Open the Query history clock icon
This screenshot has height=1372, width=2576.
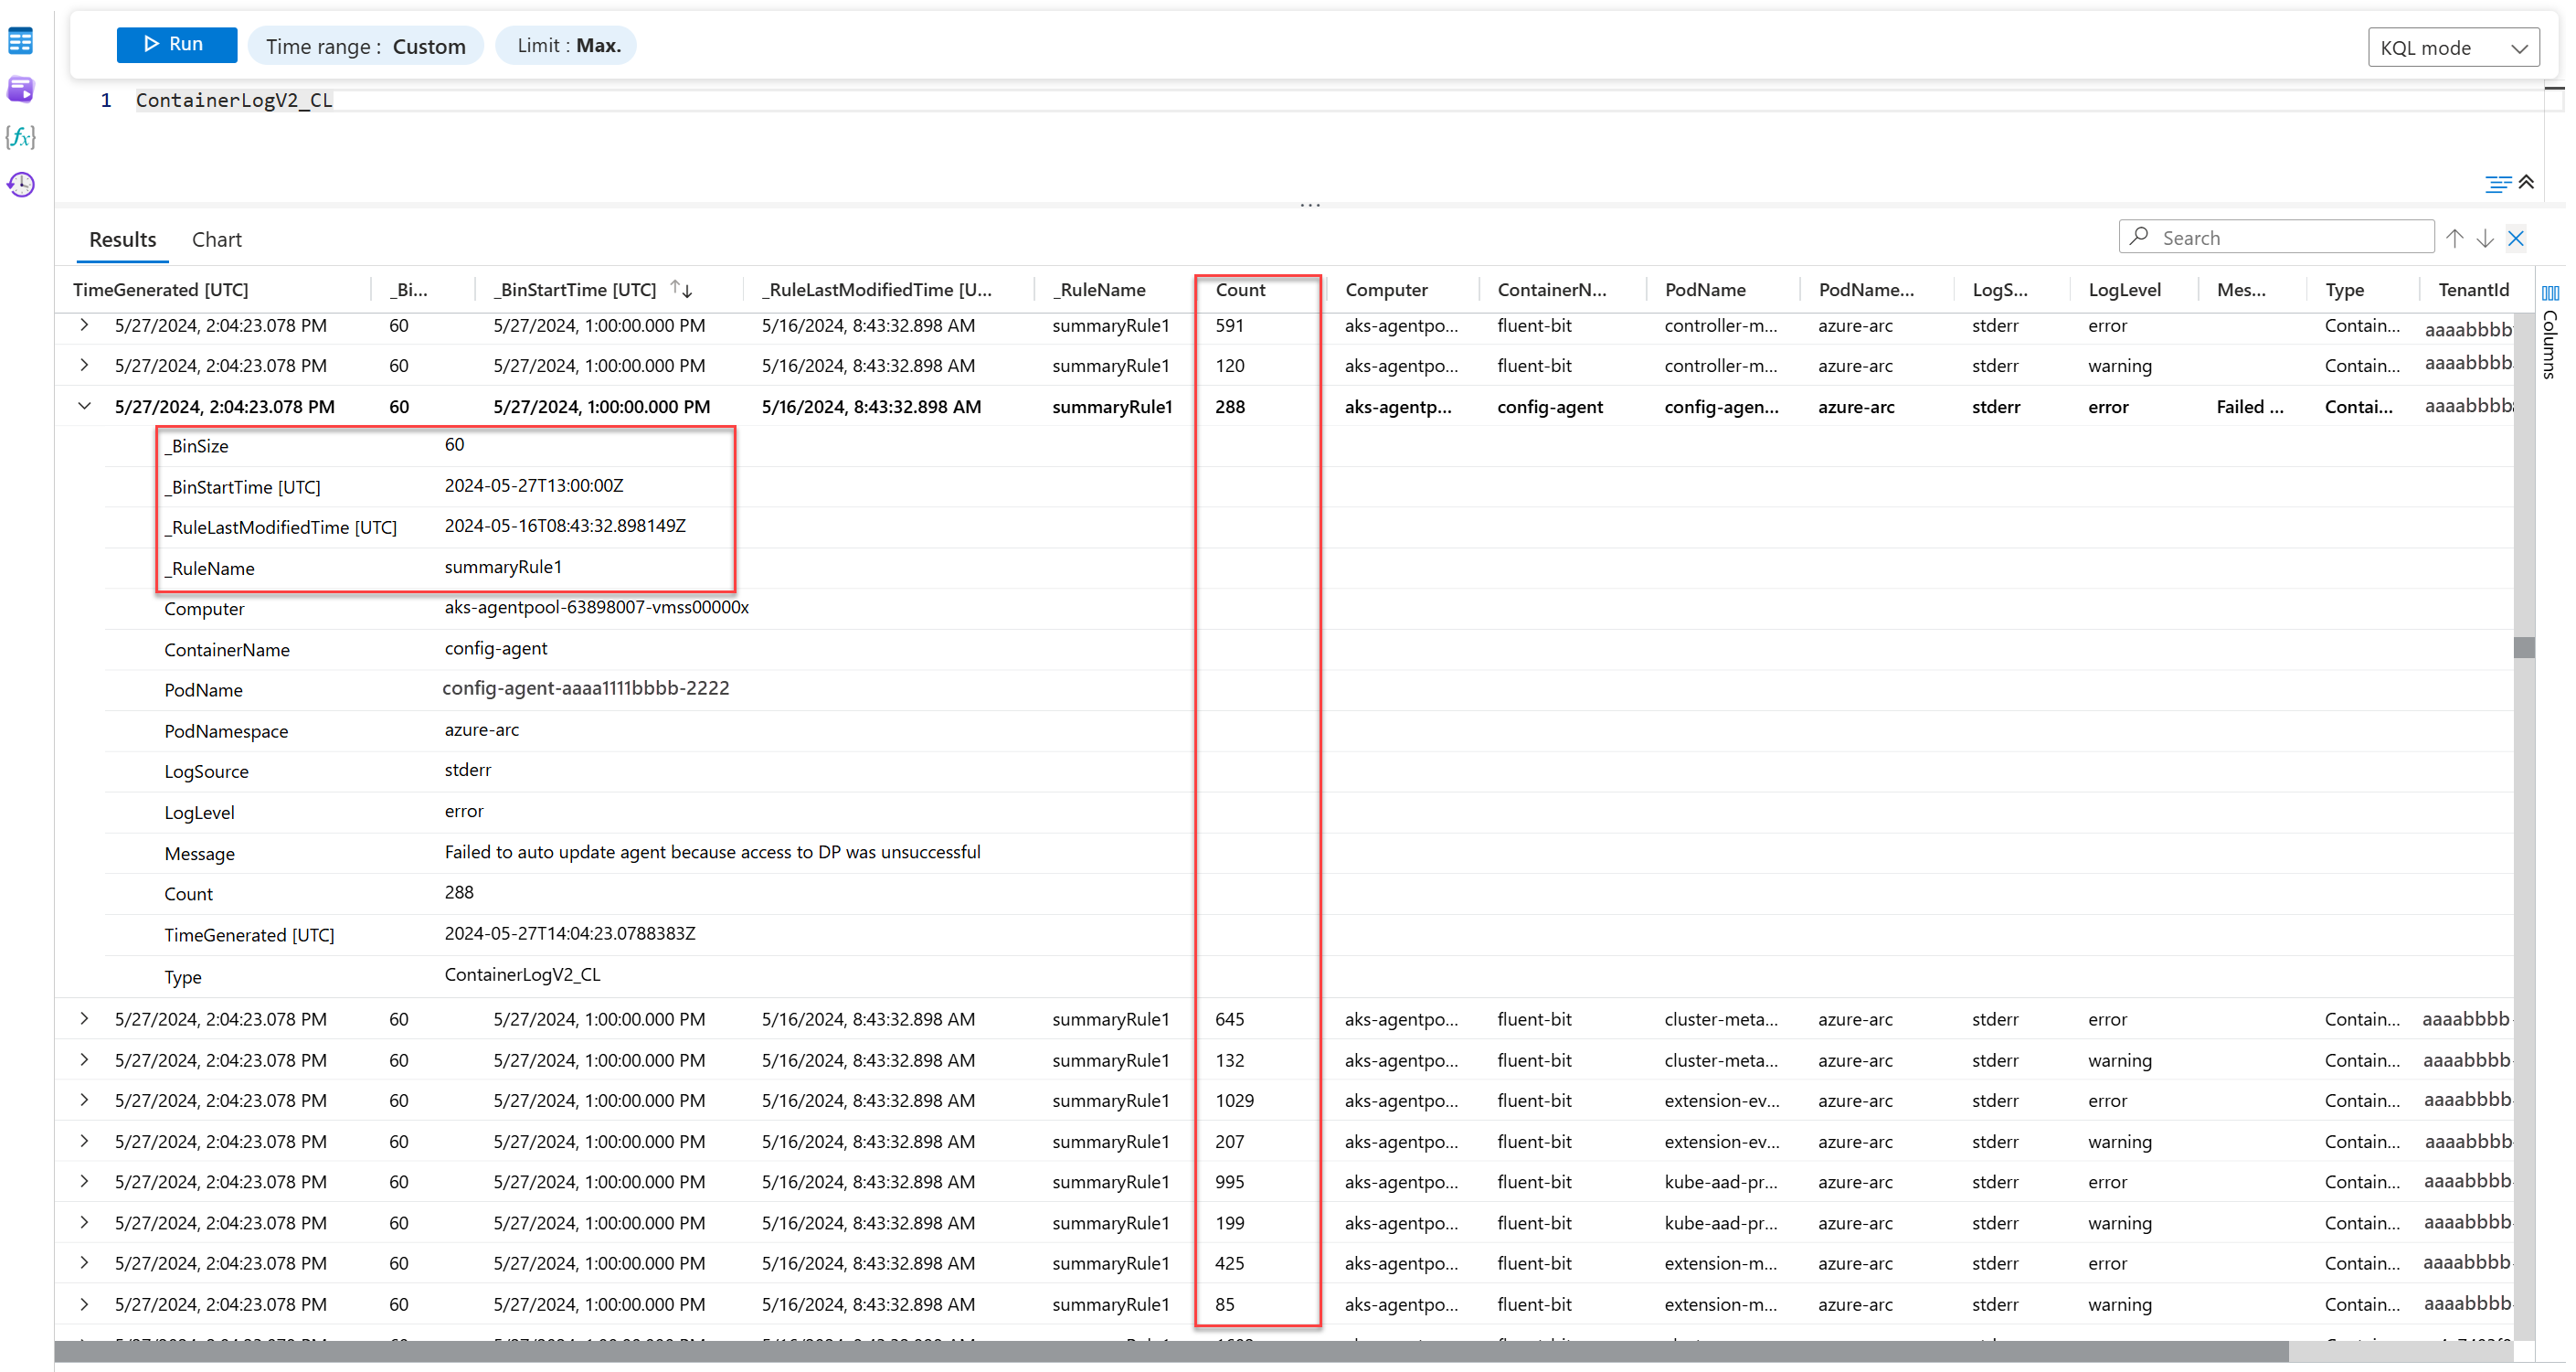(x=21, y=185)
